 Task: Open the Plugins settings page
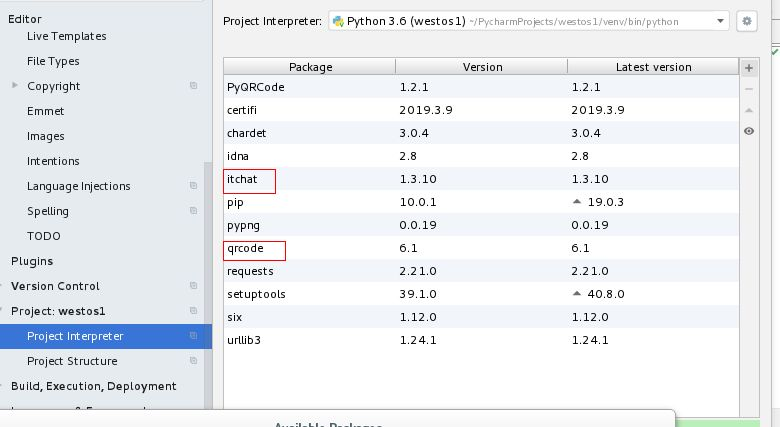[x=32, y=261]
